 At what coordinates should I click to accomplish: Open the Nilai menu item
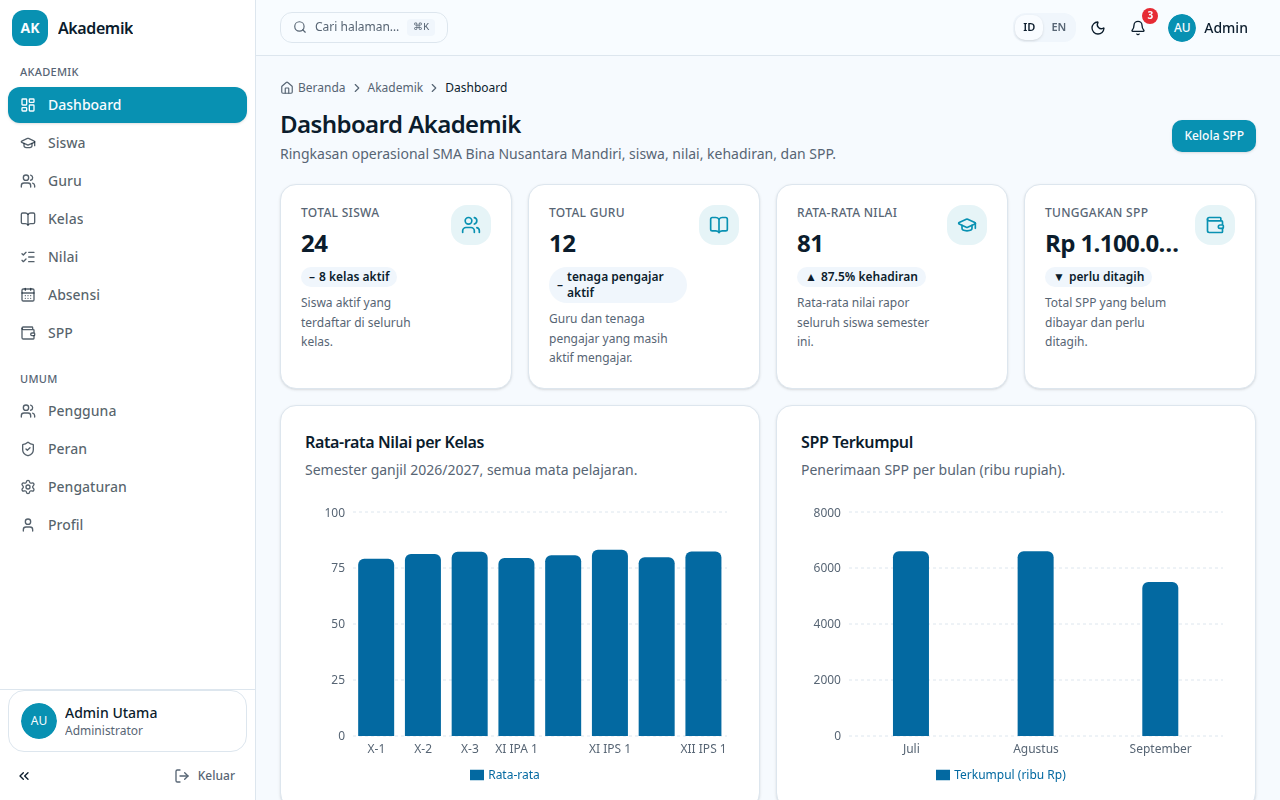point(127,257)
